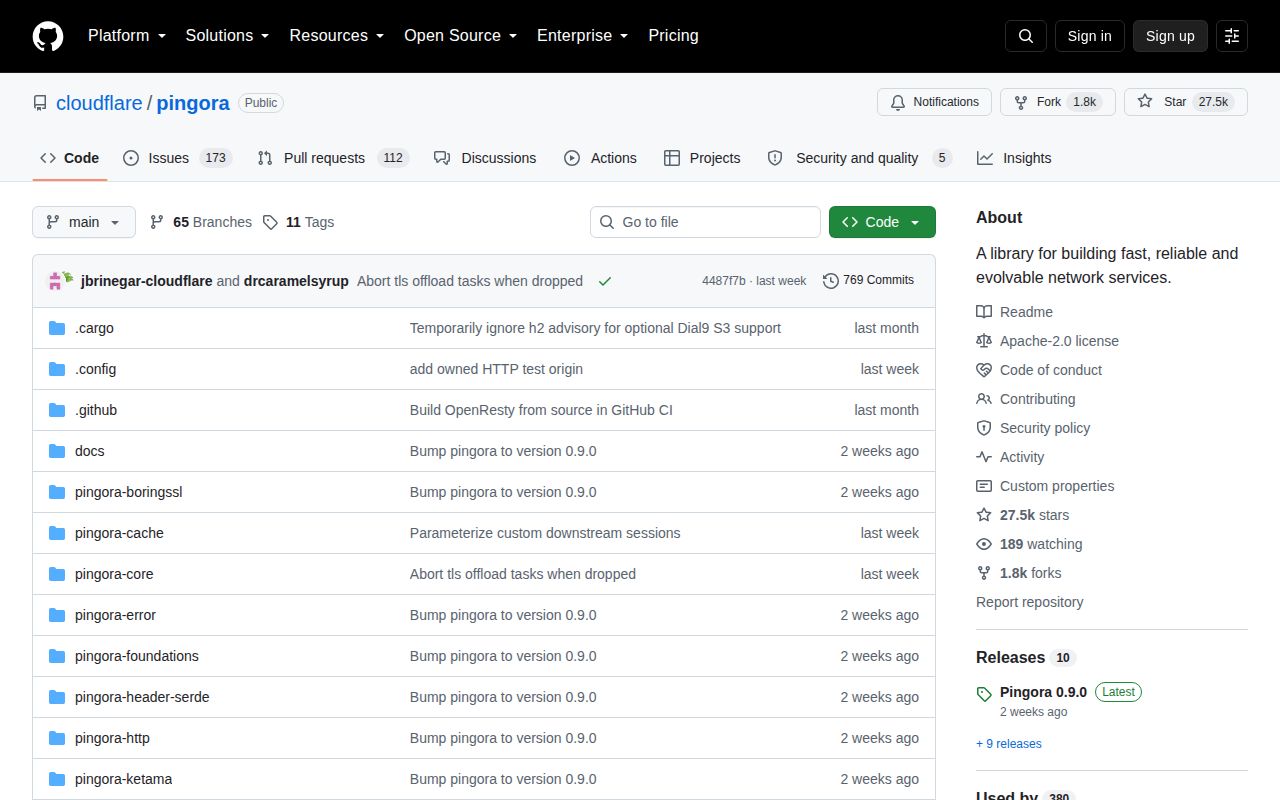Click the .config folder icon

click(57, 369)
